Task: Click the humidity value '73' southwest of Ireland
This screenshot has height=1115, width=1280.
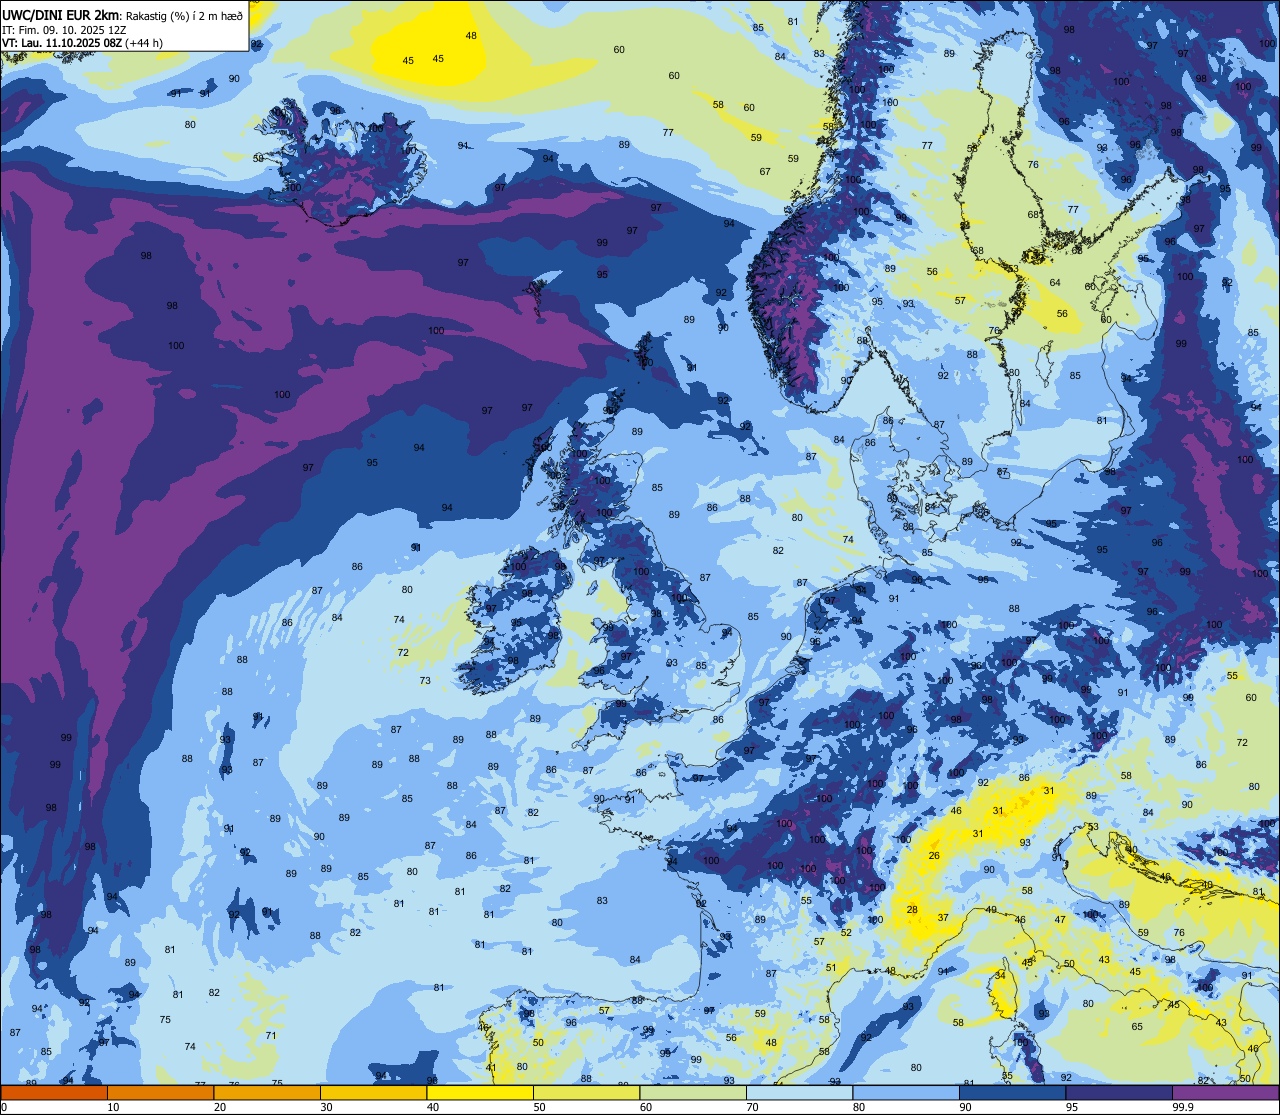Action: click(x=425, y=681)
